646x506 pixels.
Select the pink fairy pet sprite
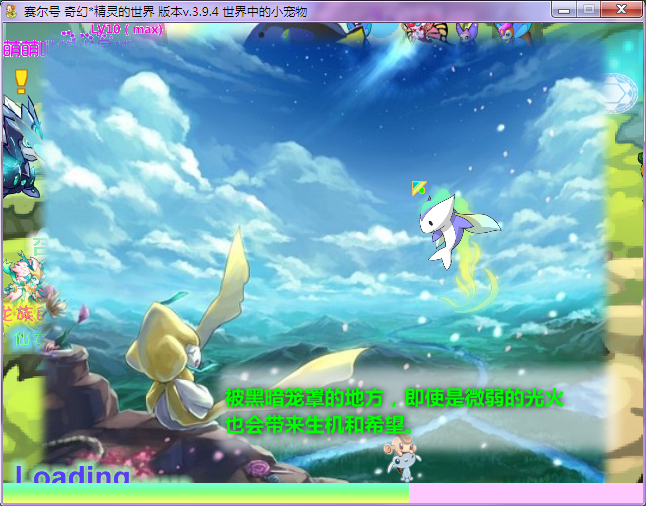tap(23, 275)
